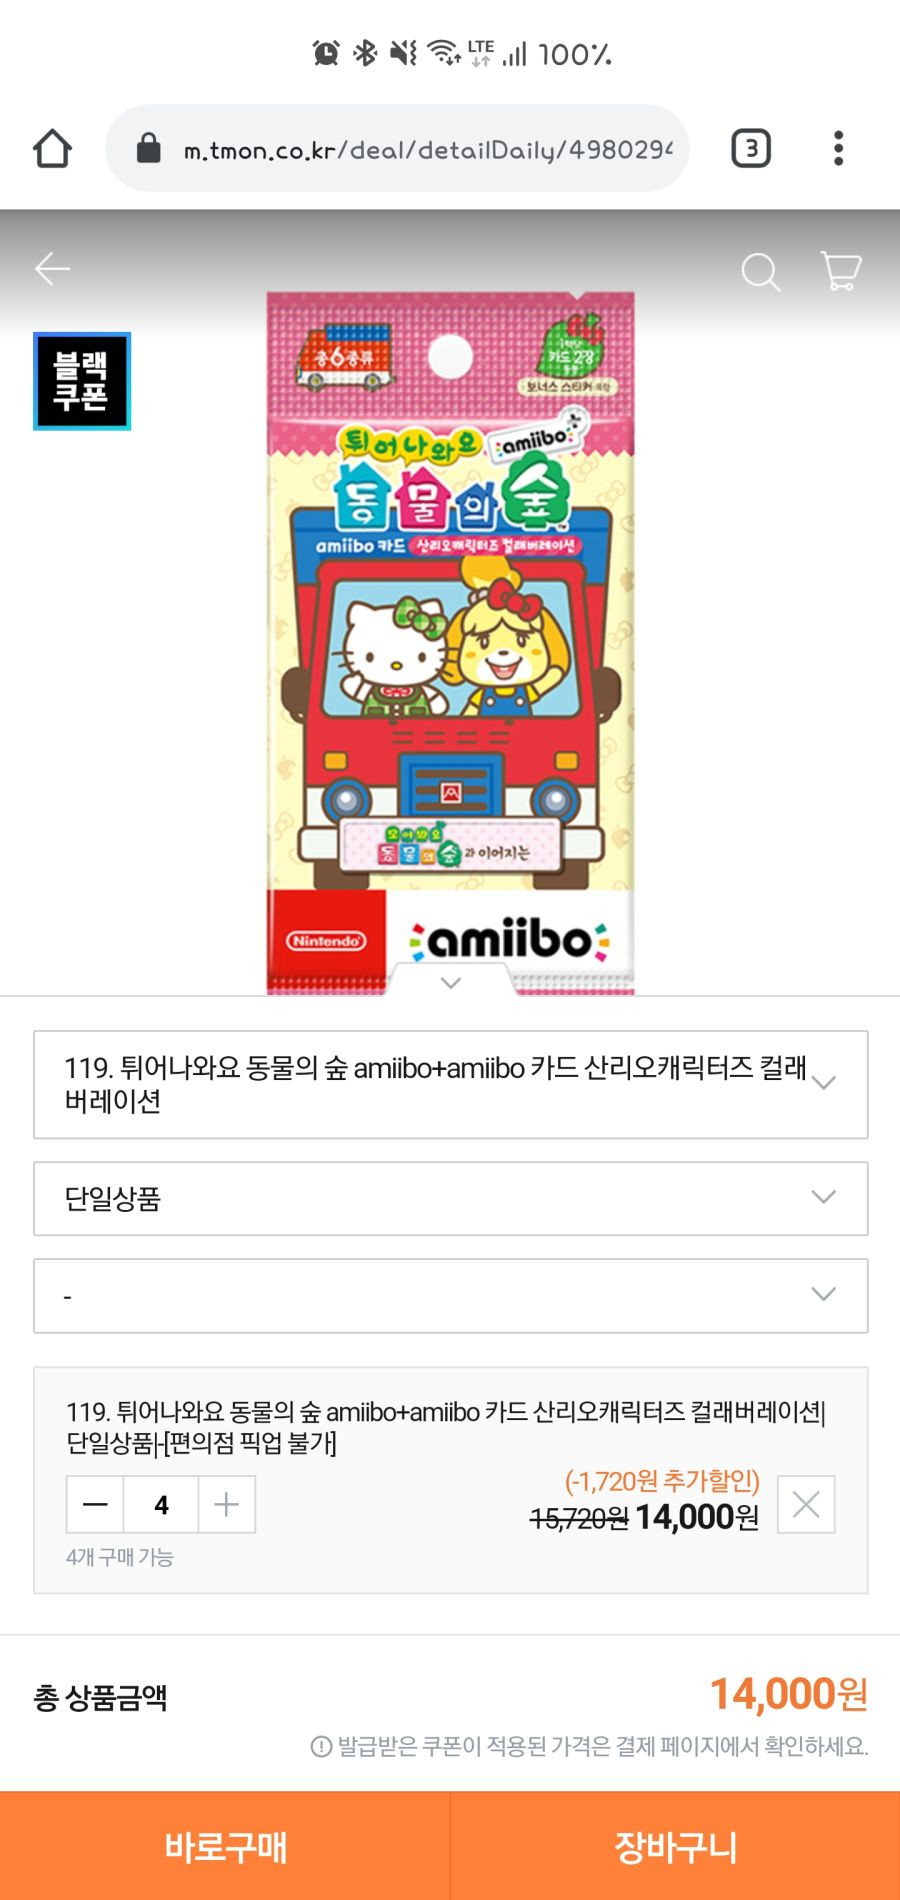The height and width of the screenshot is (1900, 900).
Task: Tap the secure padlock icon in address bar
Action: click(148, 149)
